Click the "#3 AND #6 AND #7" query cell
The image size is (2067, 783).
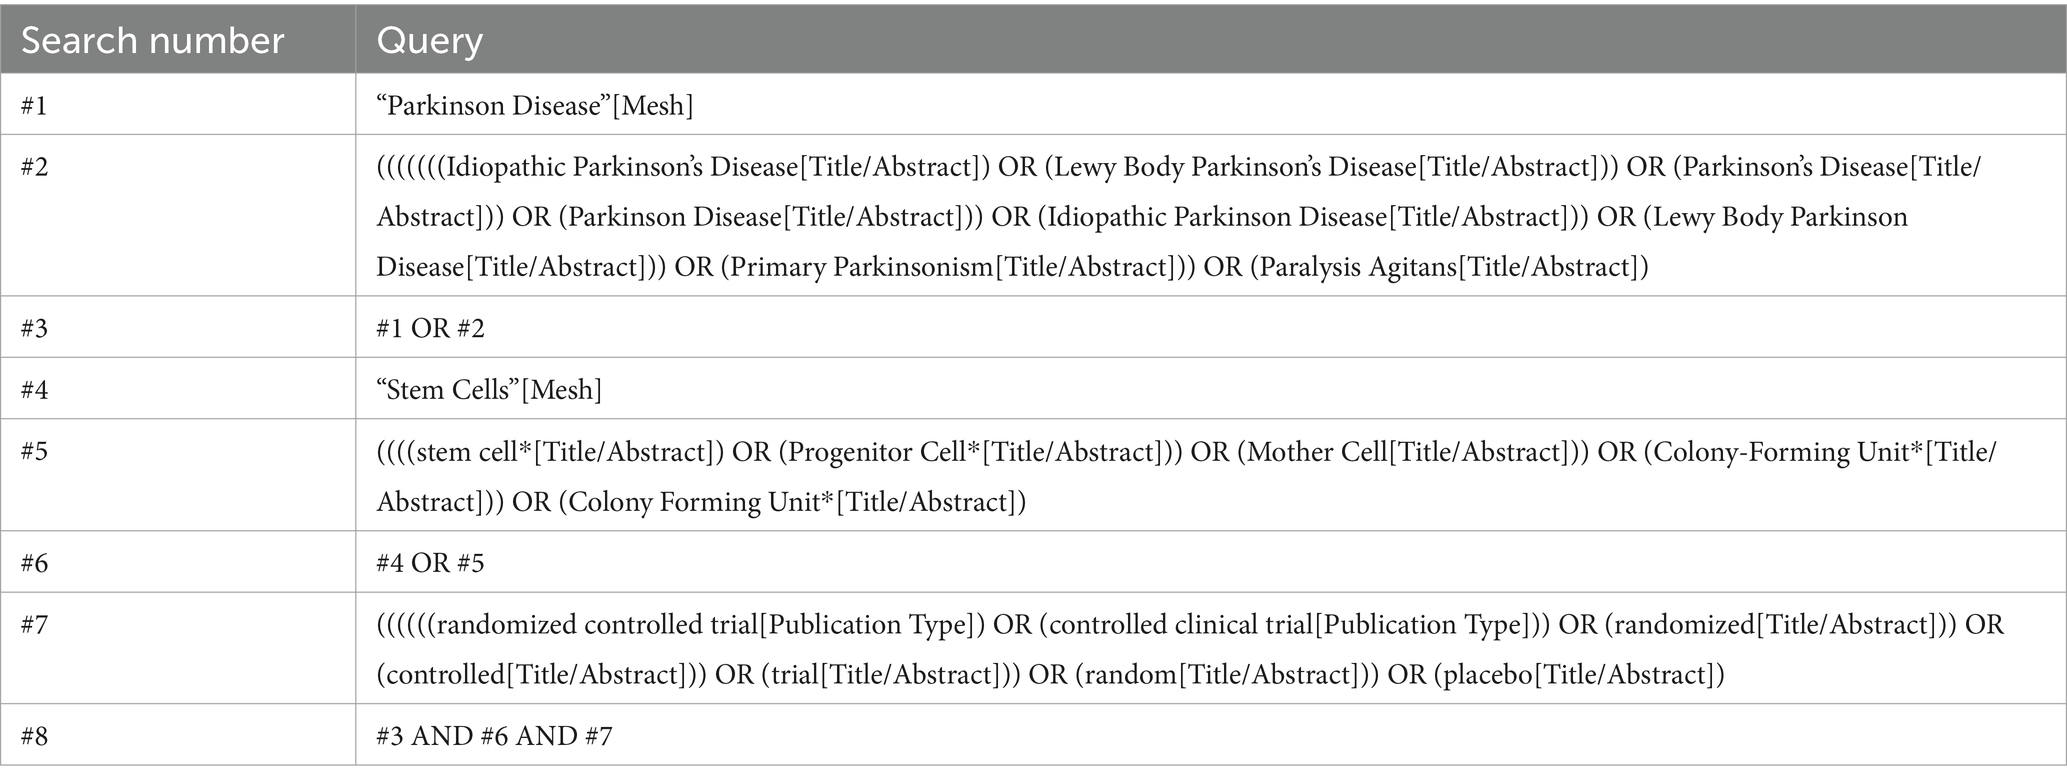(495, 737)
